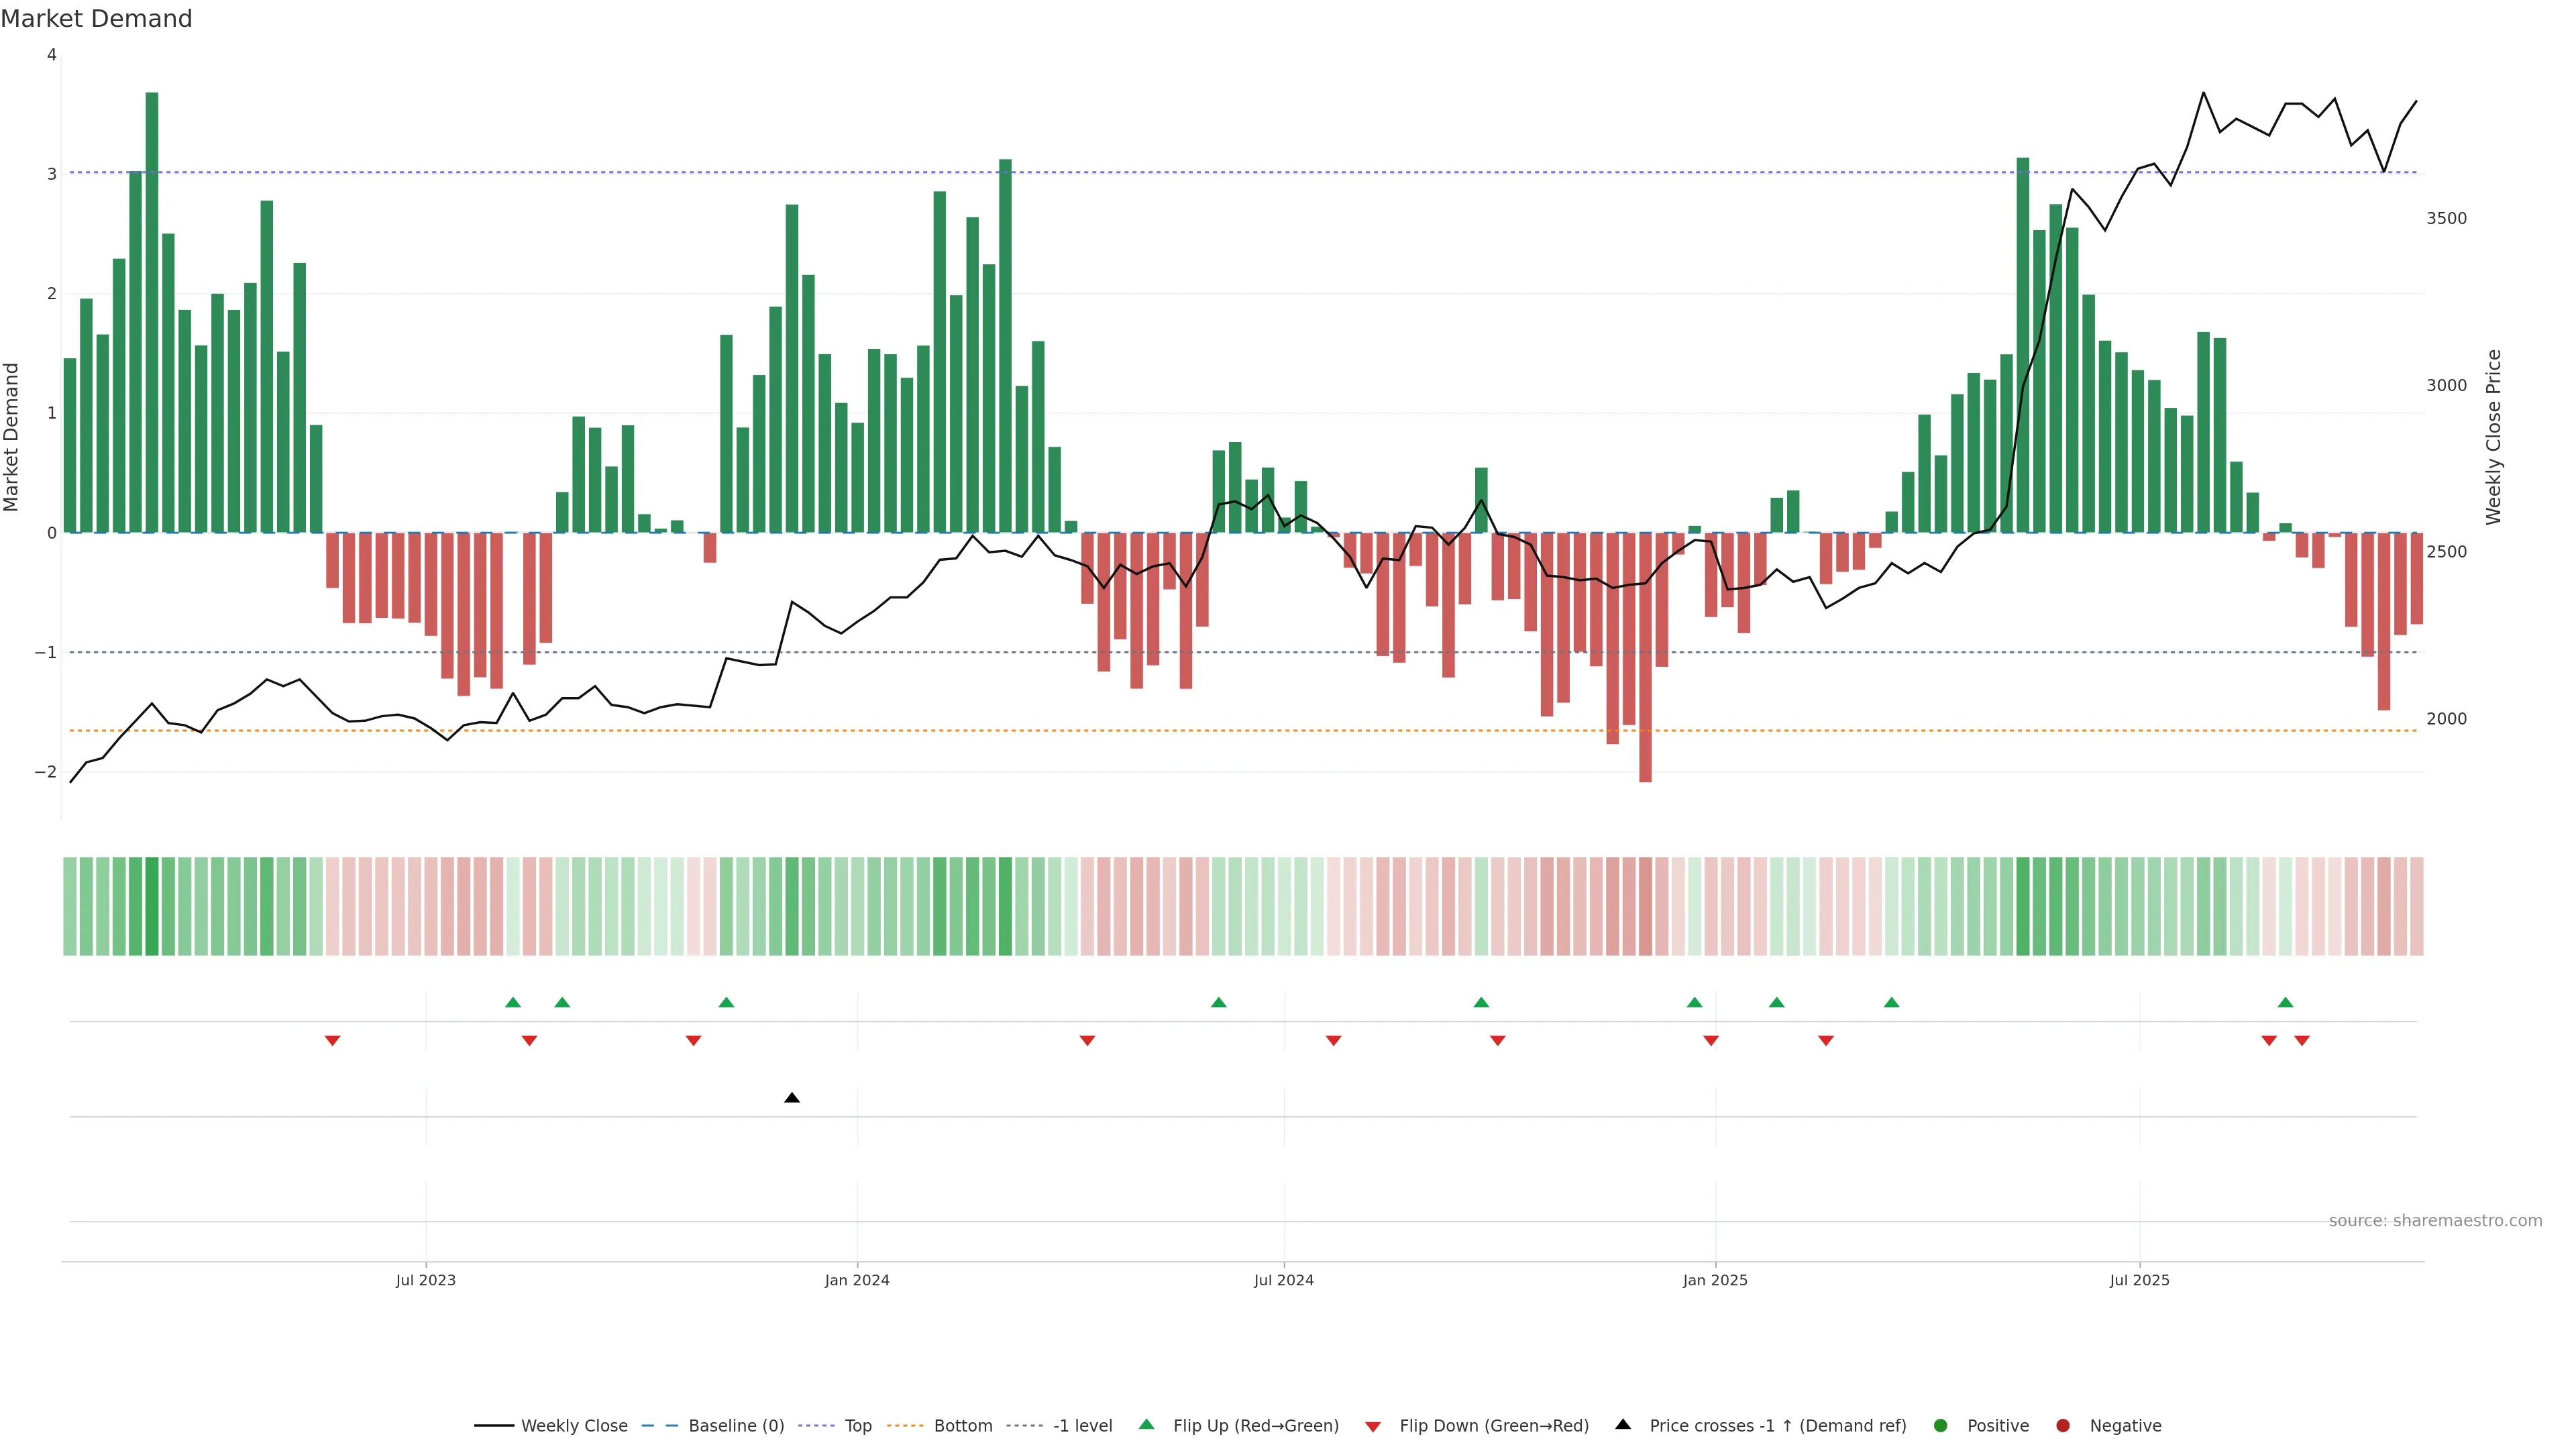Toggle the -1 level legend entry
Screen dimensions: 2576x1449
click(1082, 1425)
